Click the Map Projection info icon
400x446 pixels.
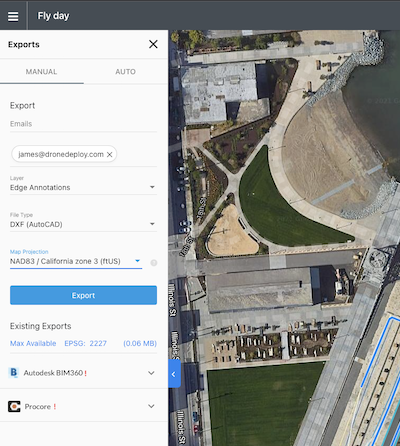point(154,263)
